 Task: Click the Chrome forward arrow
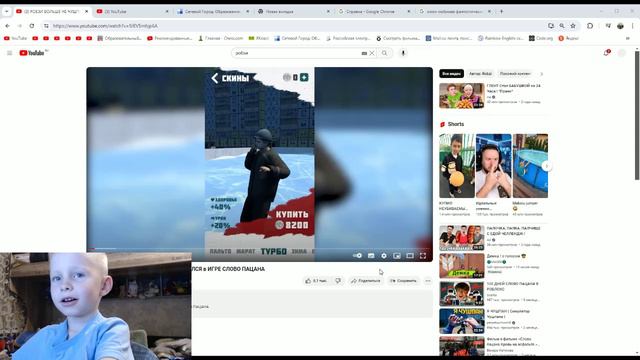coord(19,26)
